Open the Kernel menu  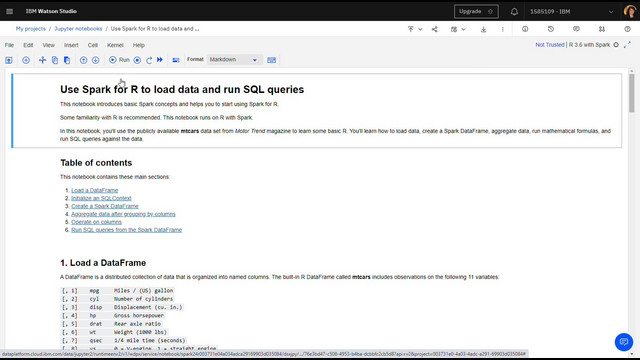pos(115,45)
